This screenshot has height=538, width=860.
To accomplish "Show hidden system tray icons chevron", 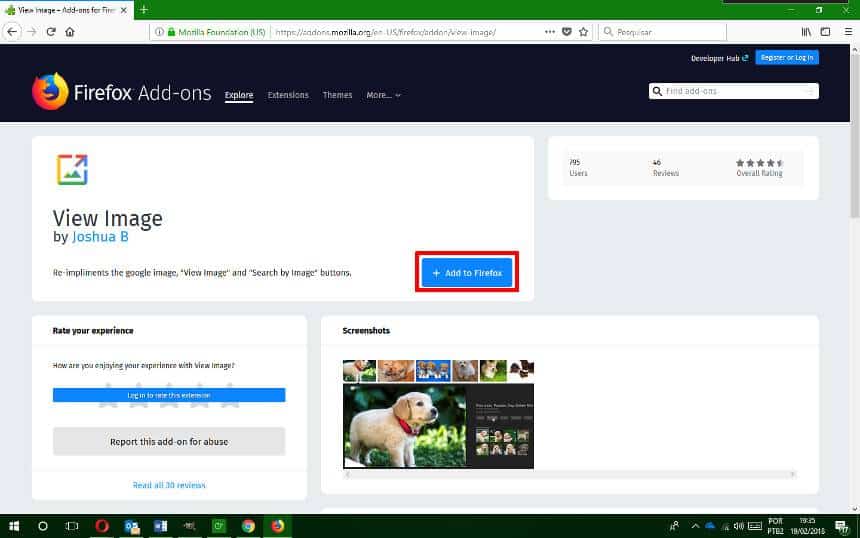I will (695, 526).
